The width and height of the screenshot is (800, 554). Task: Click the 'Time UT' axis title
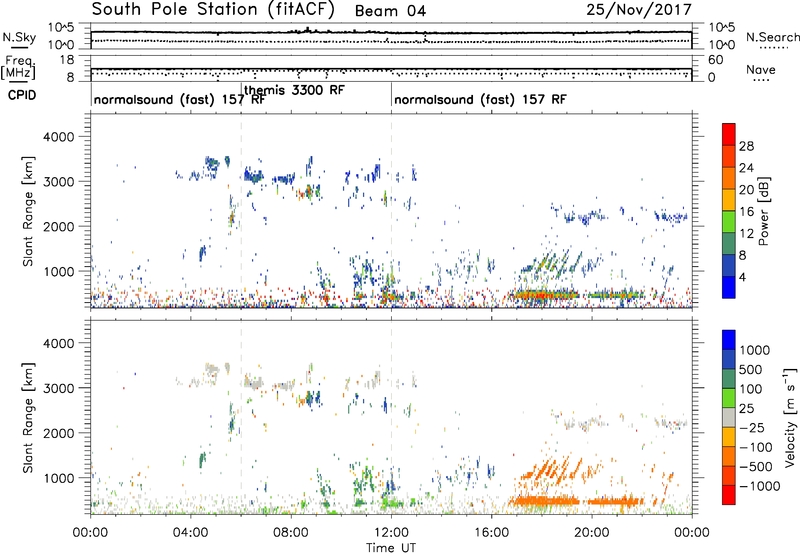pyautogui.click(x=391, y=548)
